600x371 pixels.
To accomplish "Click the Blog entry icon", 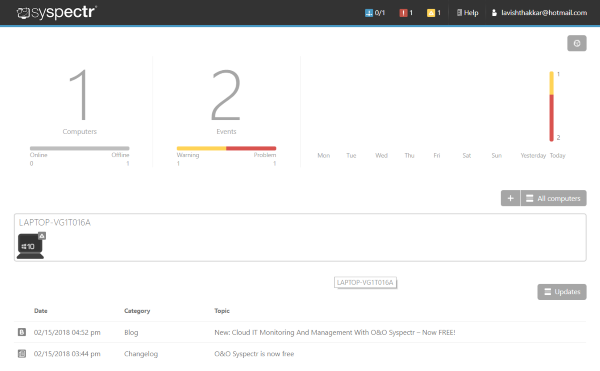I will pos(22,332).
